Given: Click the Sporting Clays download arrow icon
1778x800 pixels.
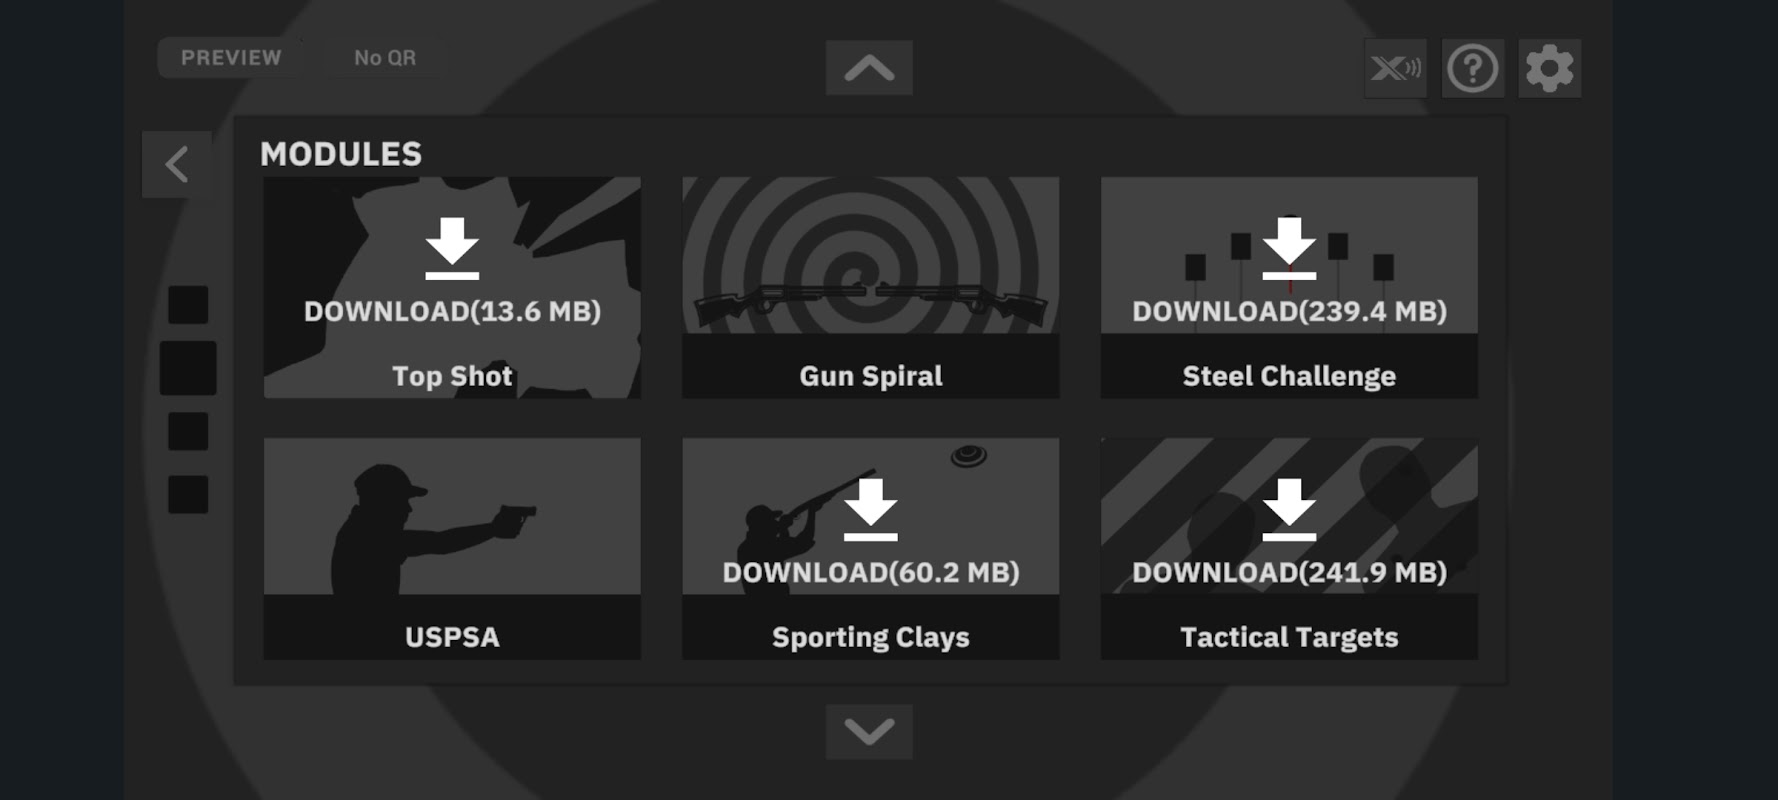Looking at the screenshot, I should pos(870,509).
